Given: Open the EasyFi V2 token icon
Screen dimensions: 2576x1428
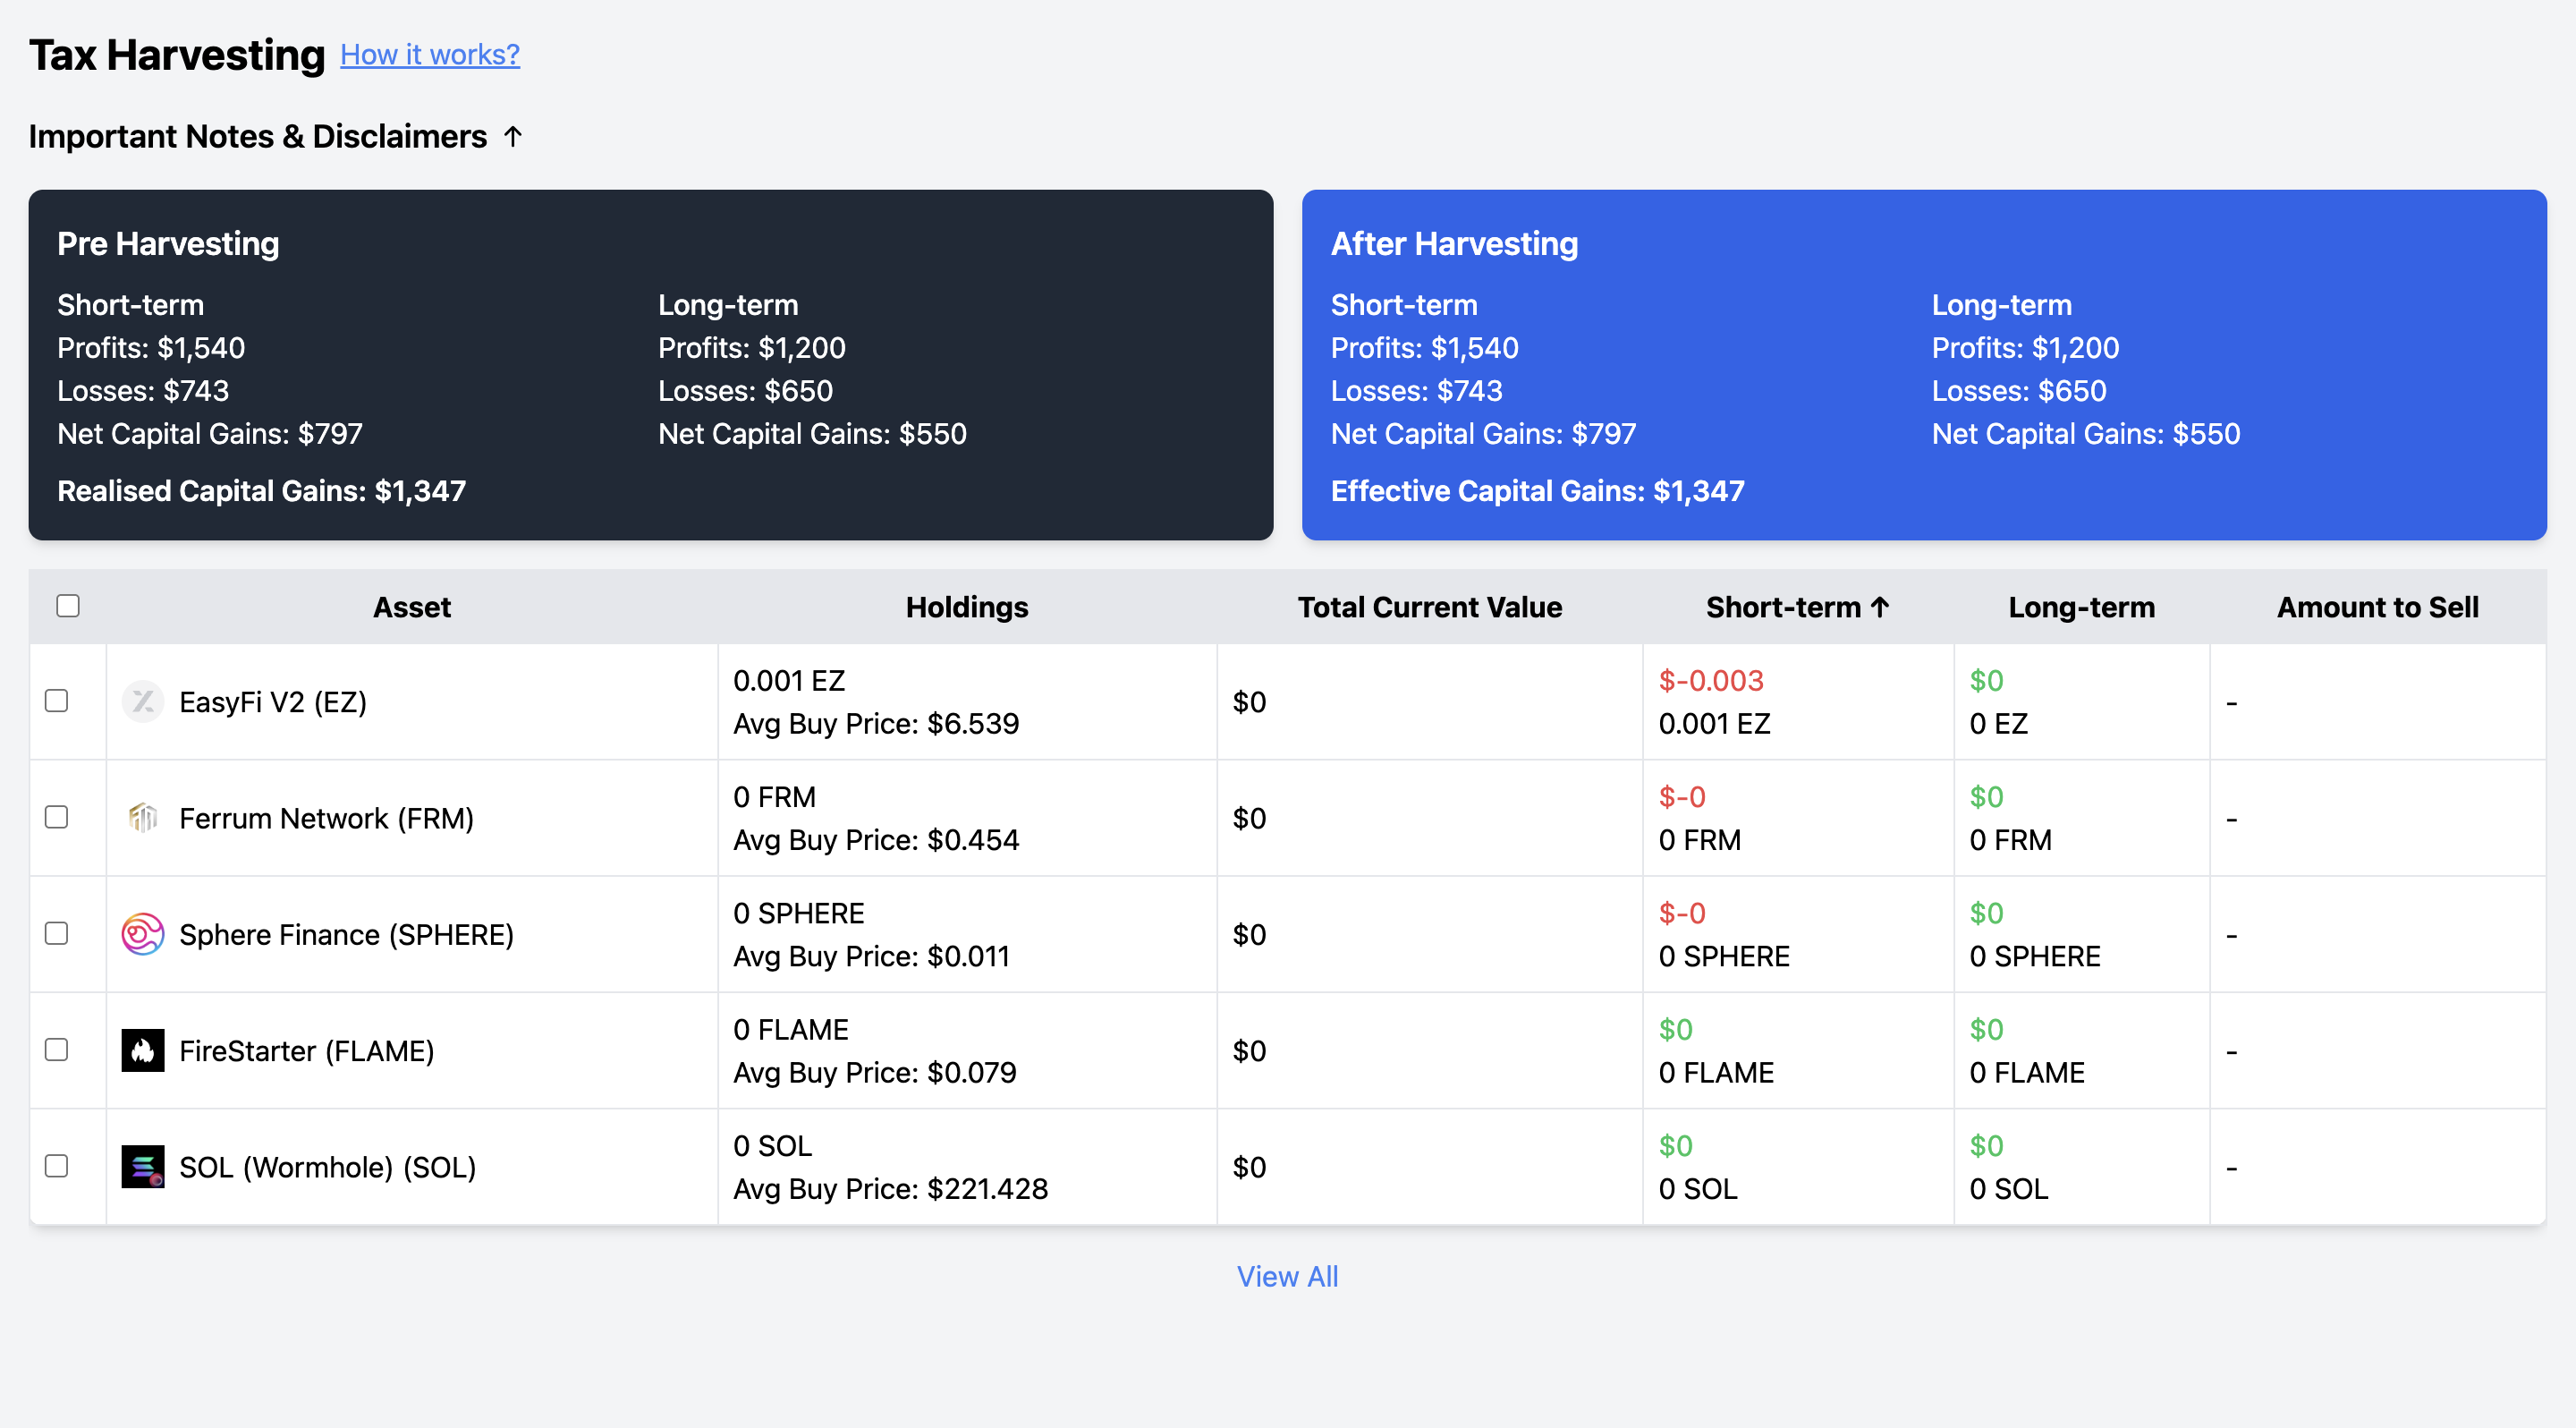Looking at the screenshot, I should [x=143, y=701].
